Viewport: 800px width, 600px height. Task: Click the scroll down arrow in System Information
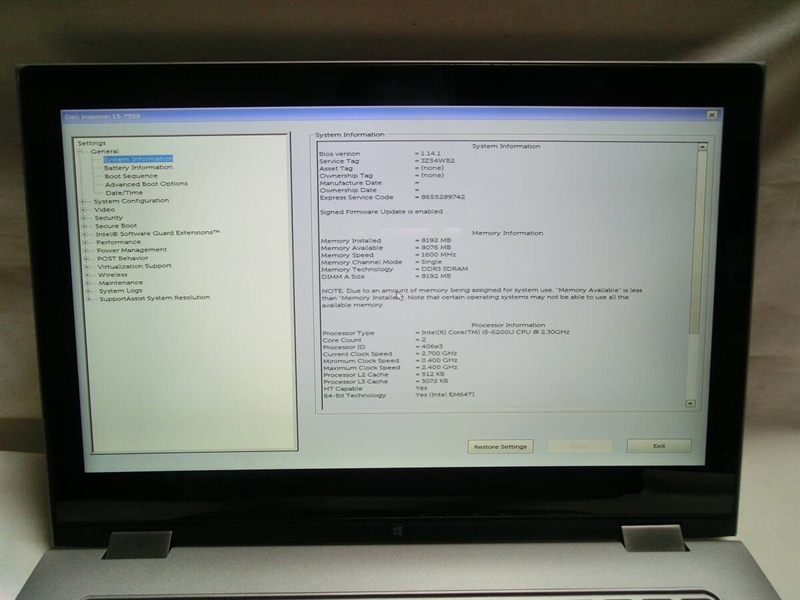tap(689, 403)
